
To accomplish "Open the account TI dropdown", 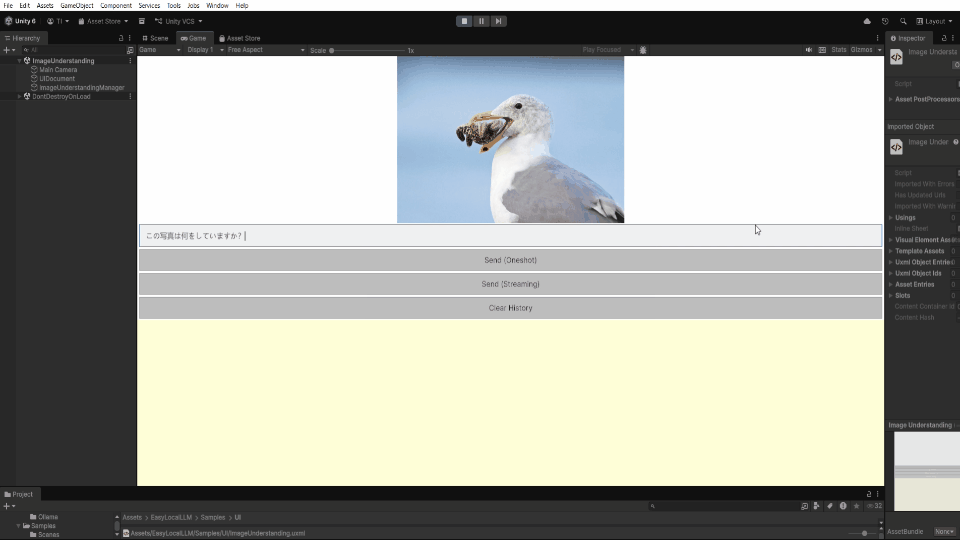I will [x=58, y=21].
